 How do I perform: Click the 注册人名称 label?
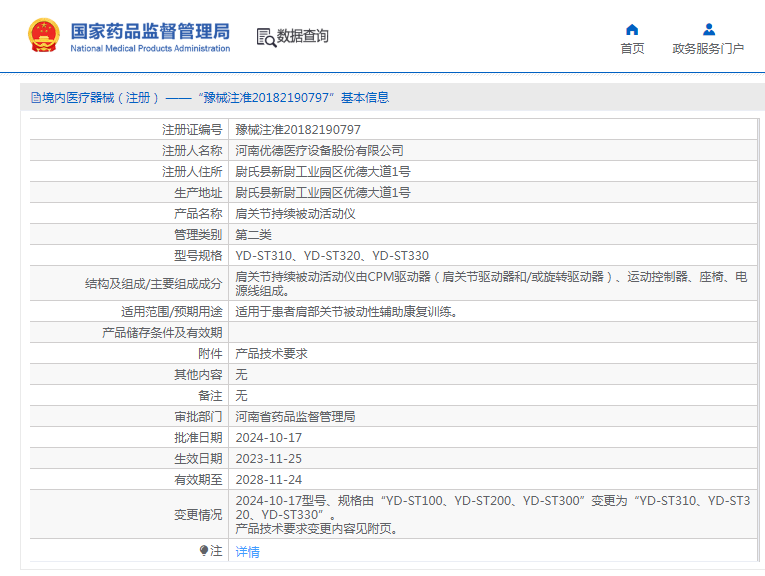192,151
